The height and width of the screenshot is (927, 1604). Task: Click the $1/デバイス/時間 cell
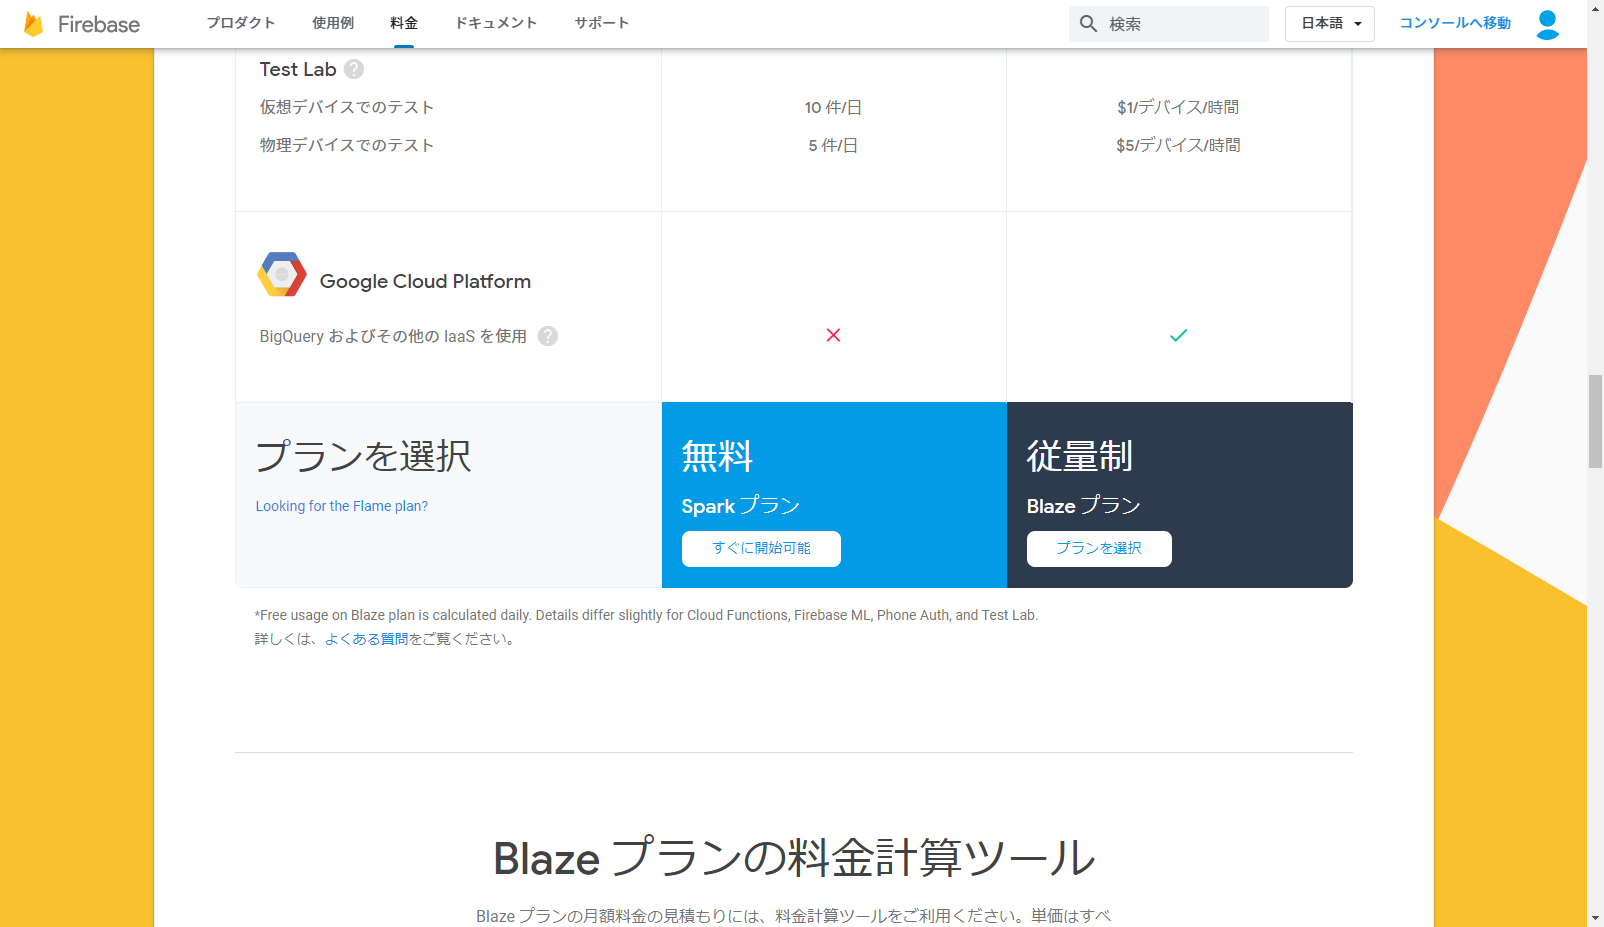click(1178, 107)
